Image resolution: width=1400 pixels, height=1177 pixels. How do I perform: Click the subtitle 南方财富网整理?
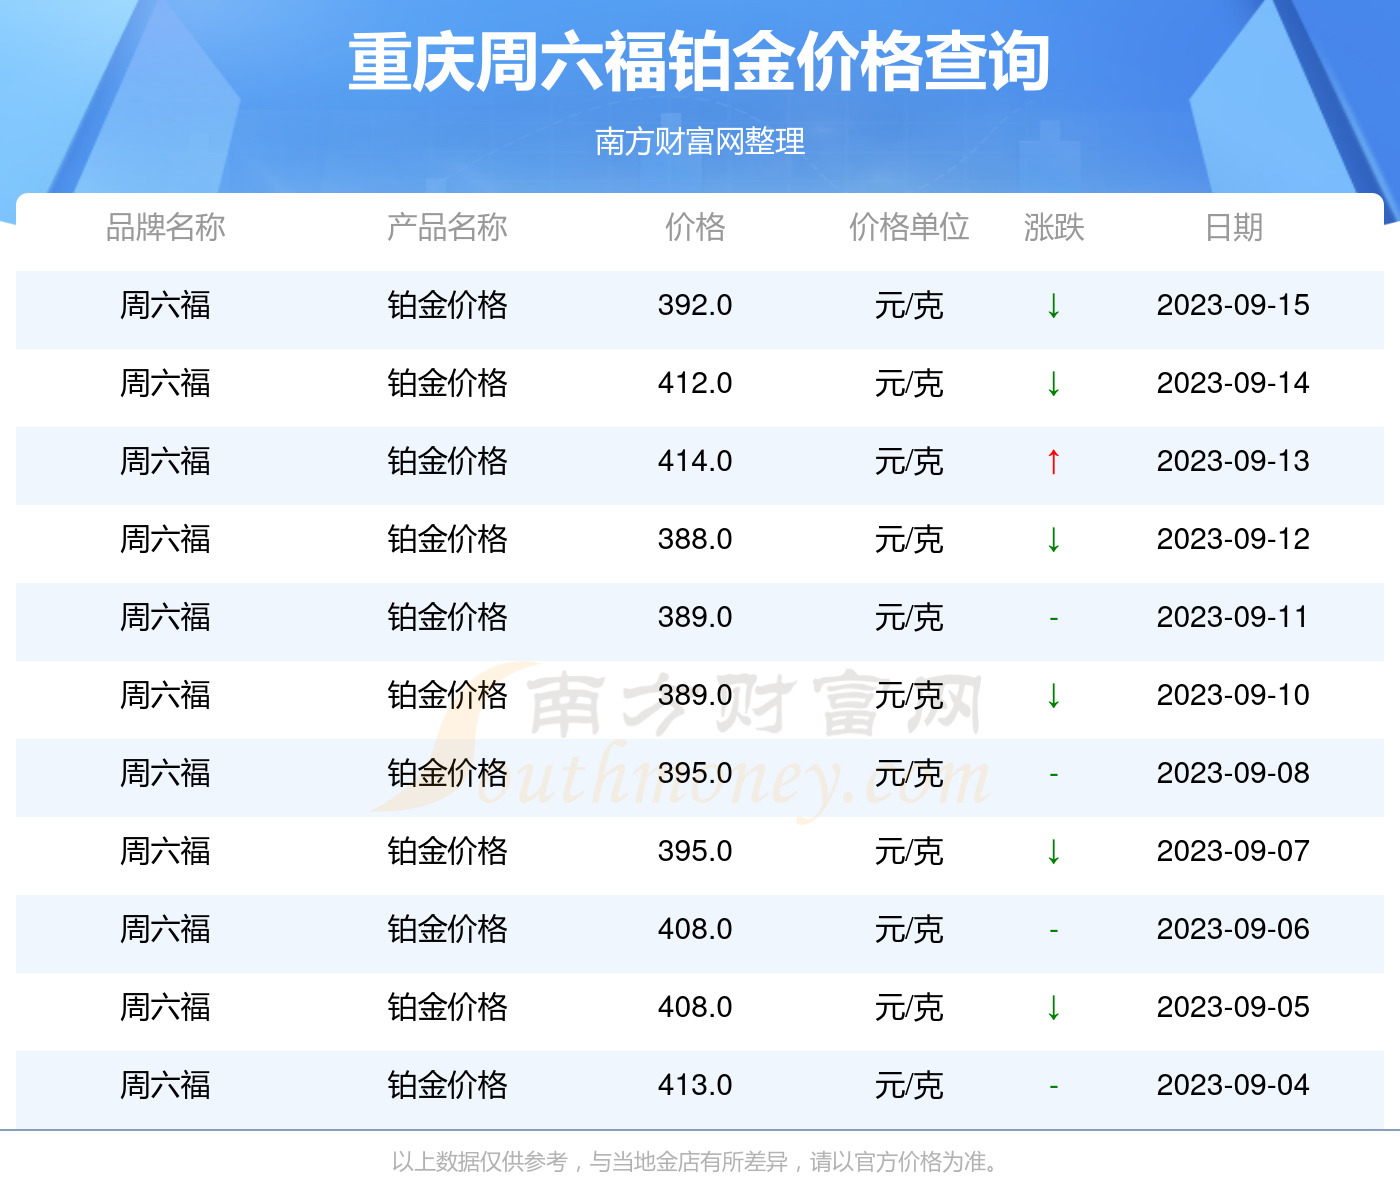[x=700, y=141]
